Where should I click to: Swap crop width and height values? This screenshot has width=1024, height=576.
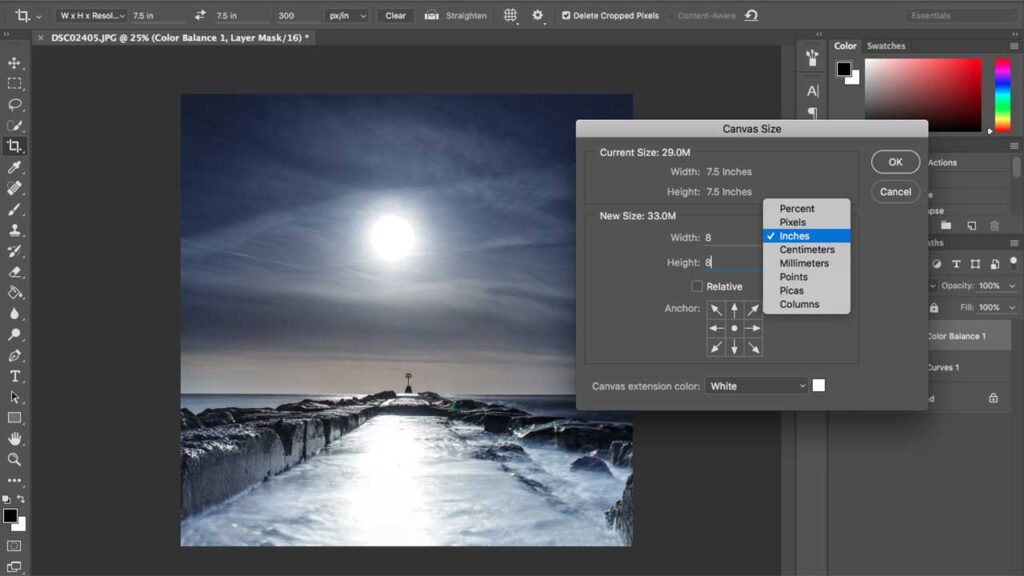200,15
